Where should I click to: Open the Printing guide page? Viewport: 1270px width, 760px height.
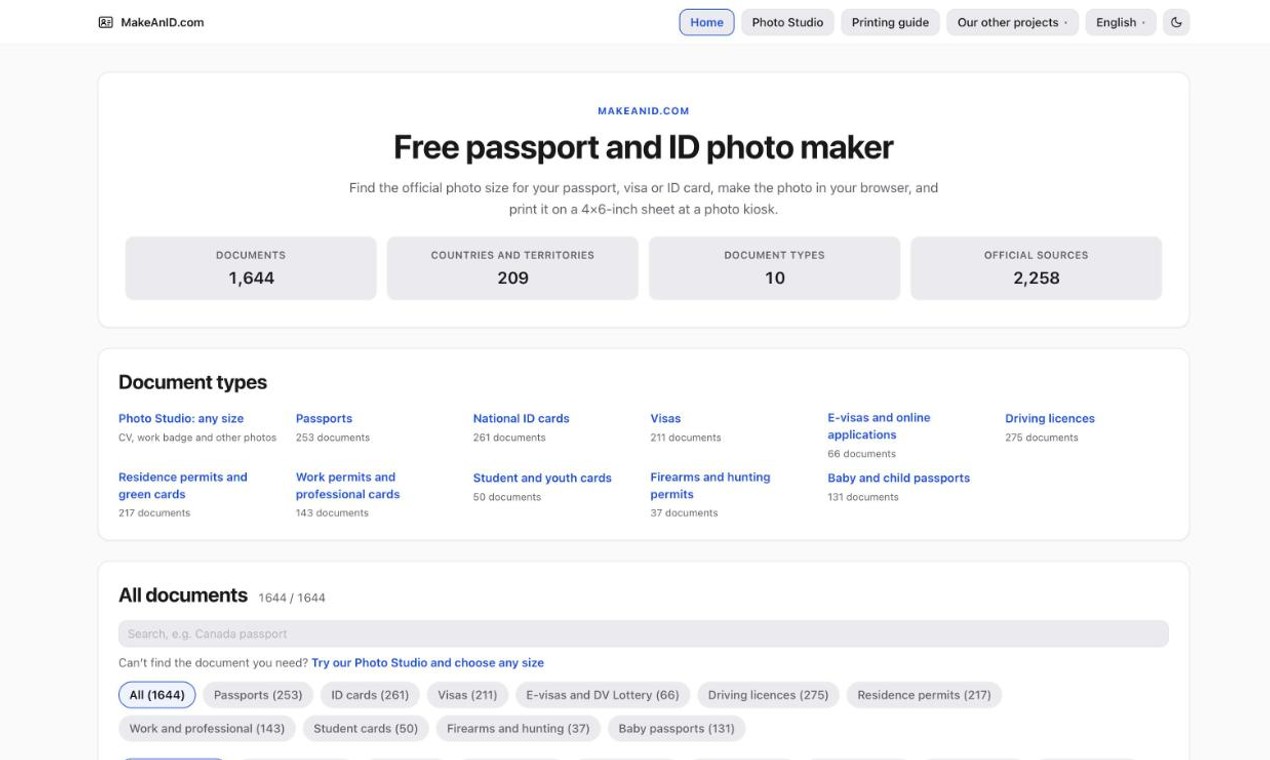pos(890,22)
